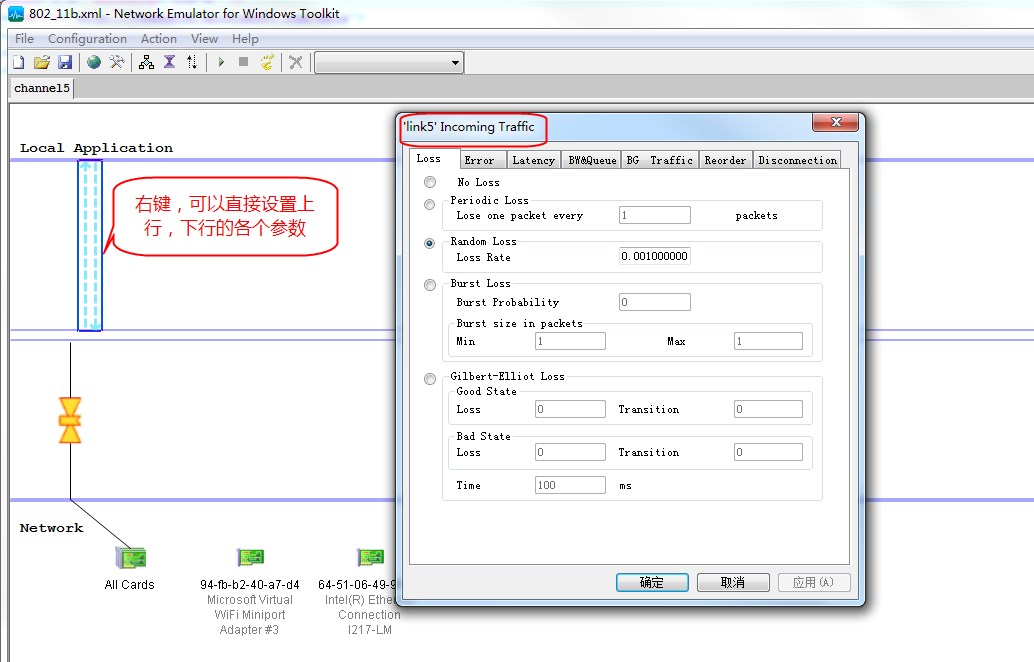Save the current 802_11b.xml configuration
The width and height of the screenshot is (1034, 662).
tap(64, 61)
